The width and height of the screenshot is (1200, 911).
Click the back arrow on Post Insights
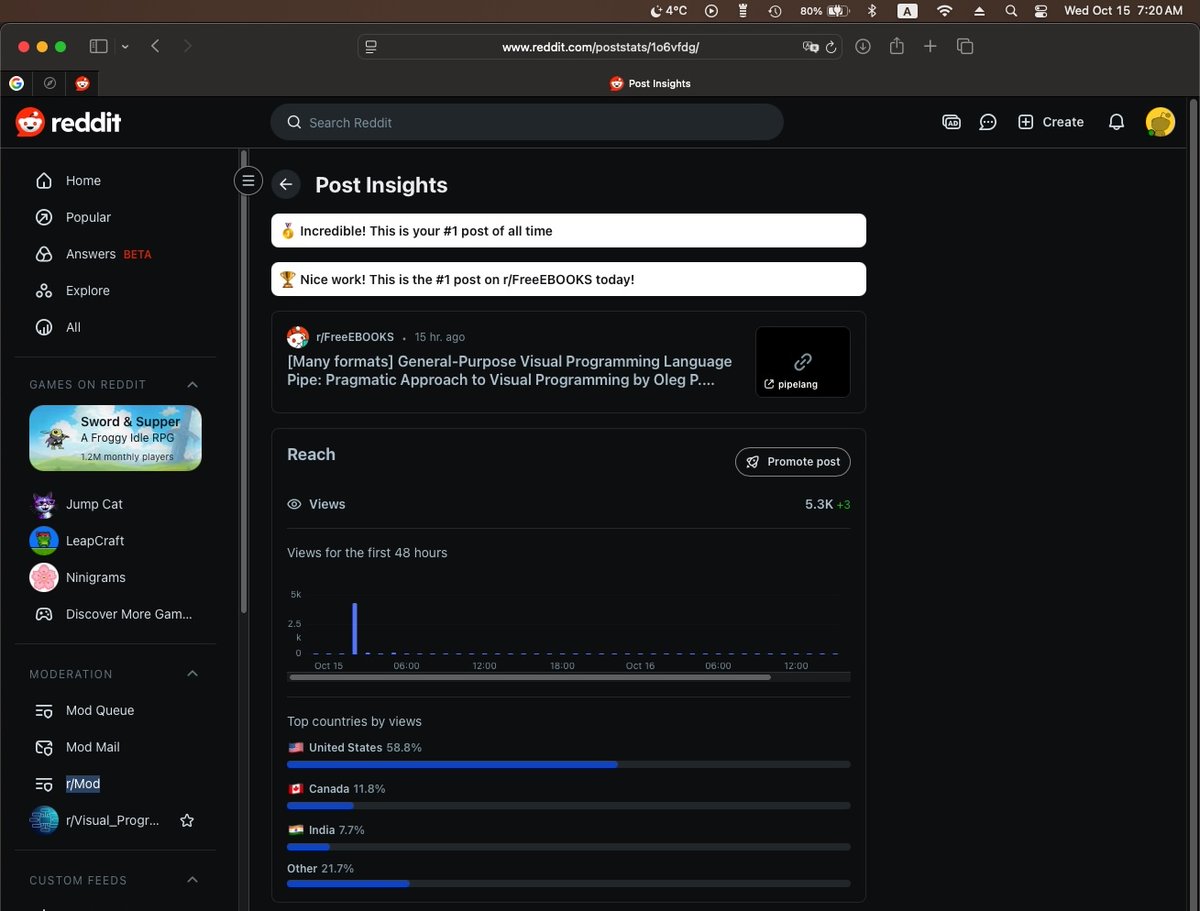[x=286, y=184]
